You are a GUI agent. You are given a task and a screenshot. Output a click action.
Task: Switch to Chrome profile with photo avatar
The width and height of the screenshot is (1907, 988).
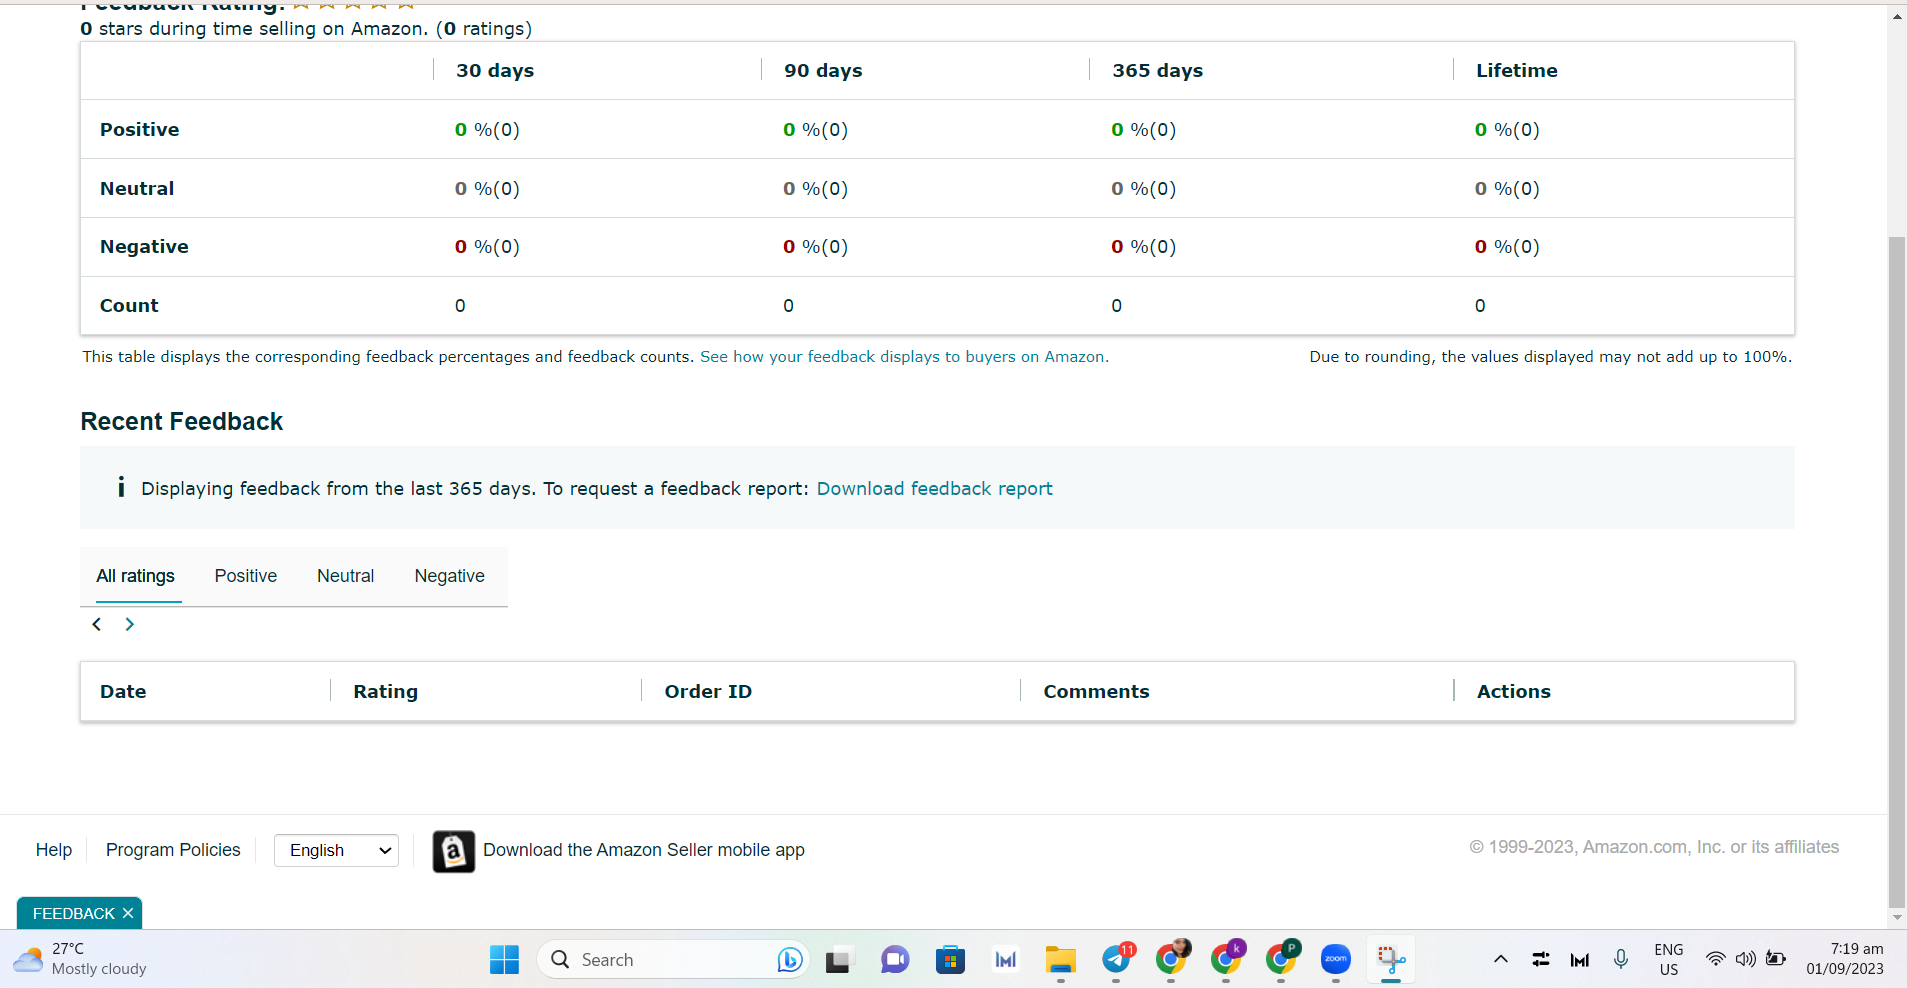pos(1172,959)
